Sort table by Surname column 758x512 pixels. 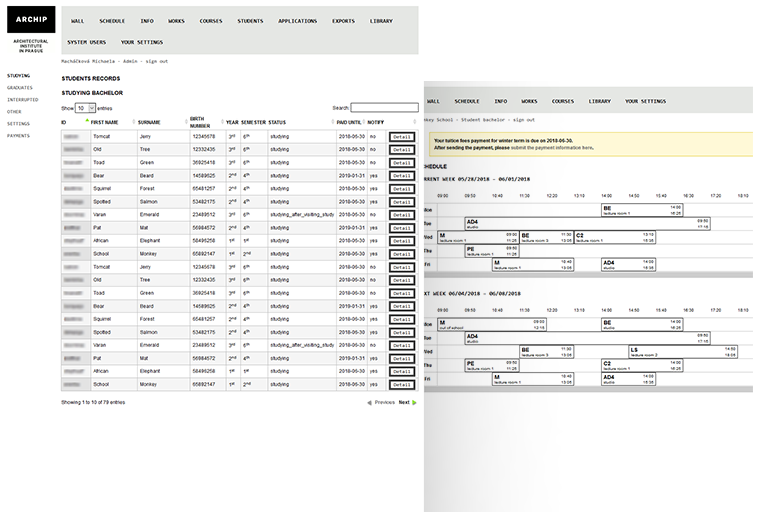149,122
